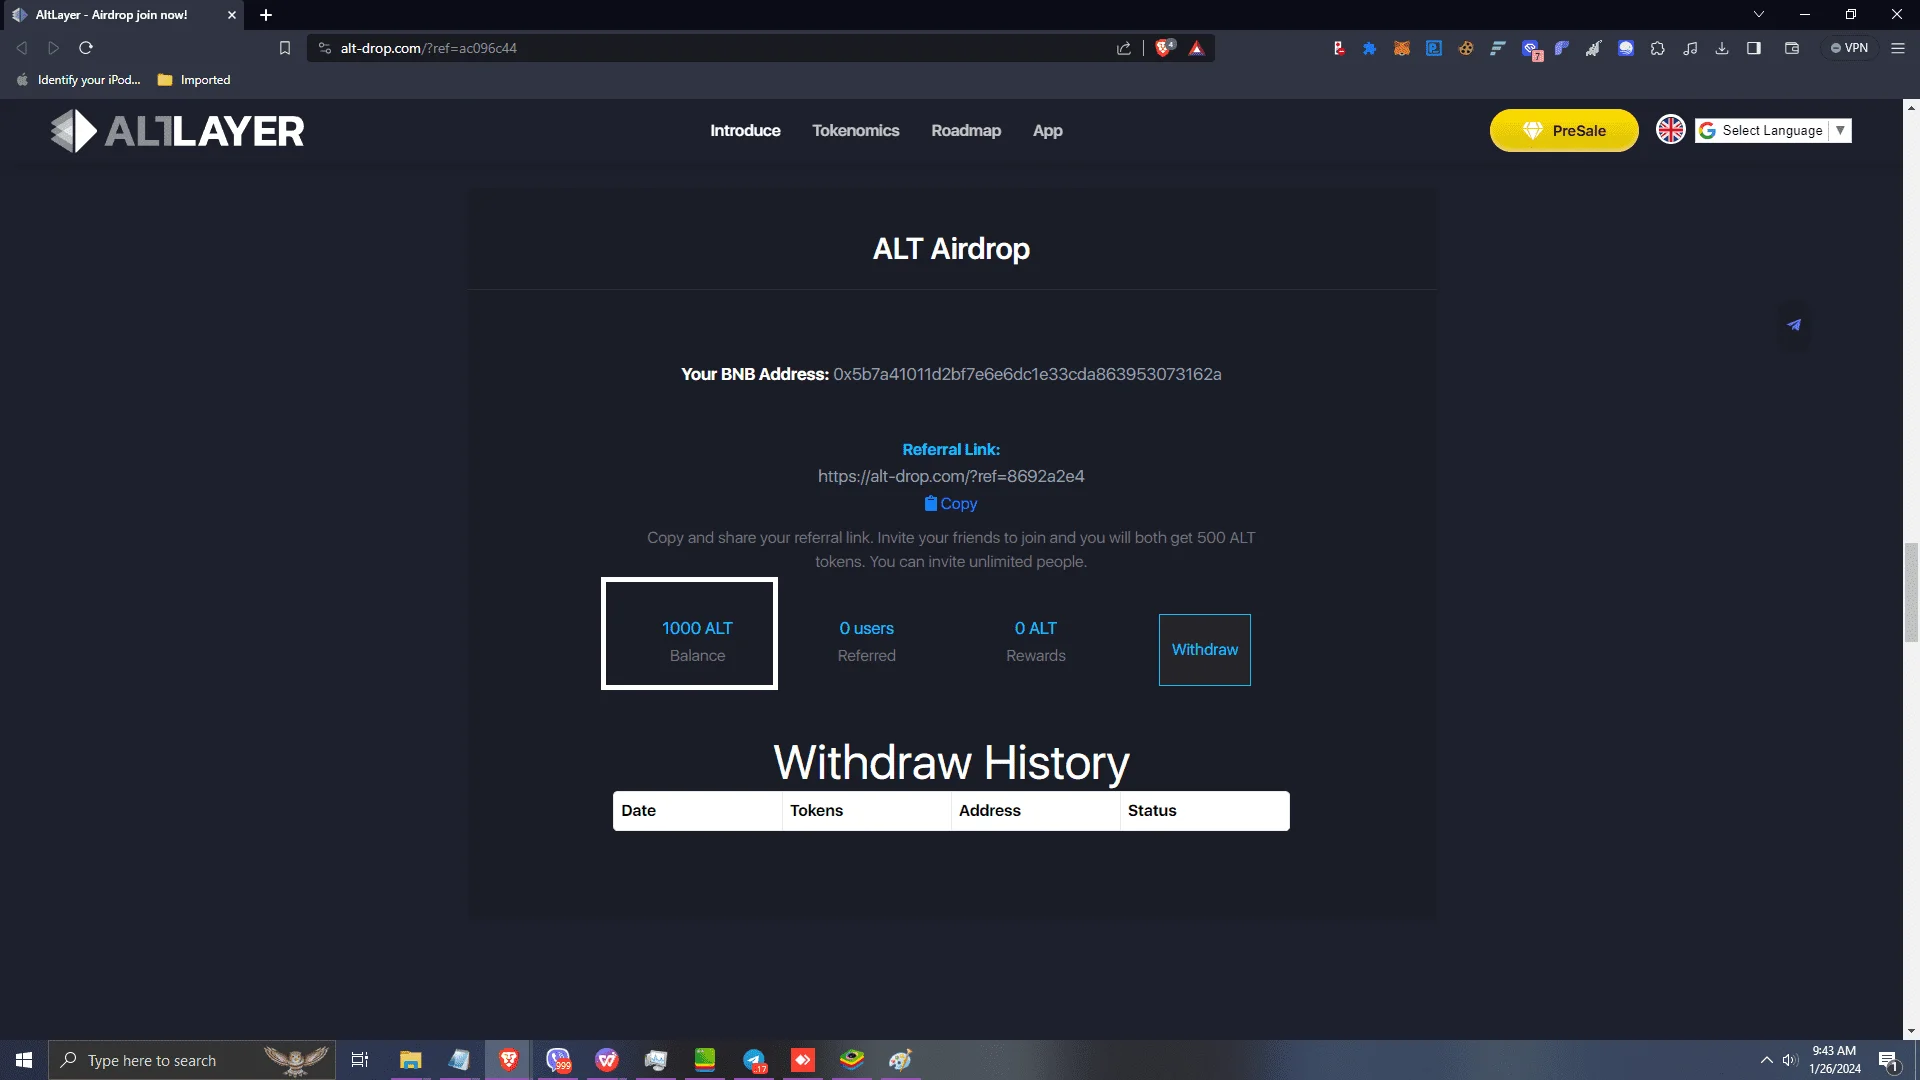
Task: Toggle the browser sidebar panel icon
Action: (1754, 48)
